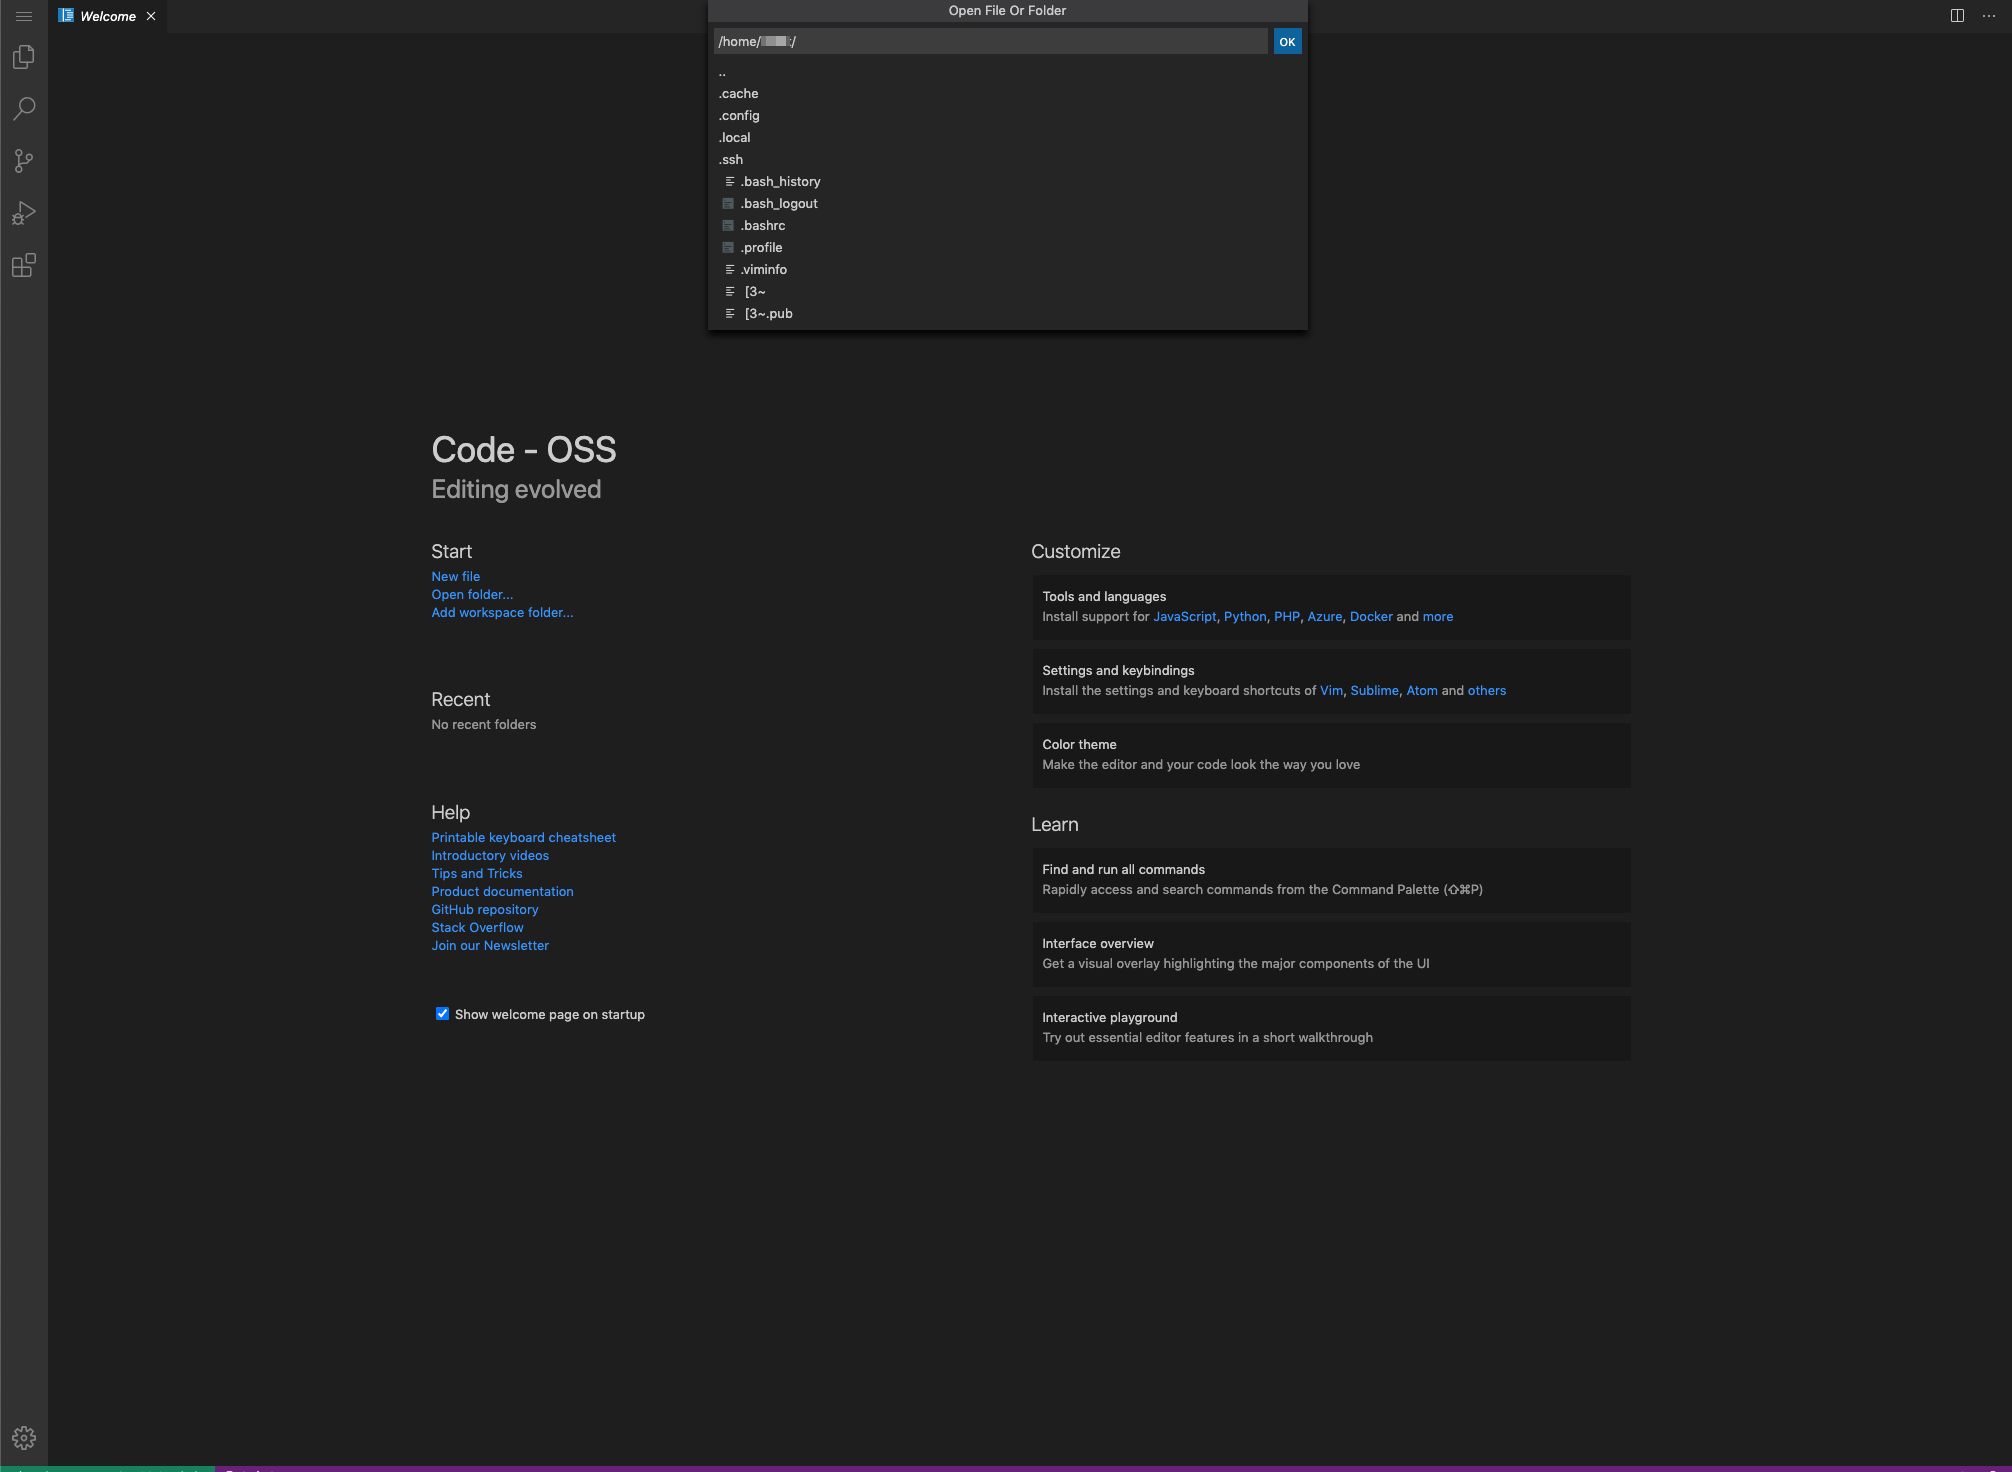Open the Search view in activity bar
Viewport: 2012px width, 1472px height.
tap(24, 109)
